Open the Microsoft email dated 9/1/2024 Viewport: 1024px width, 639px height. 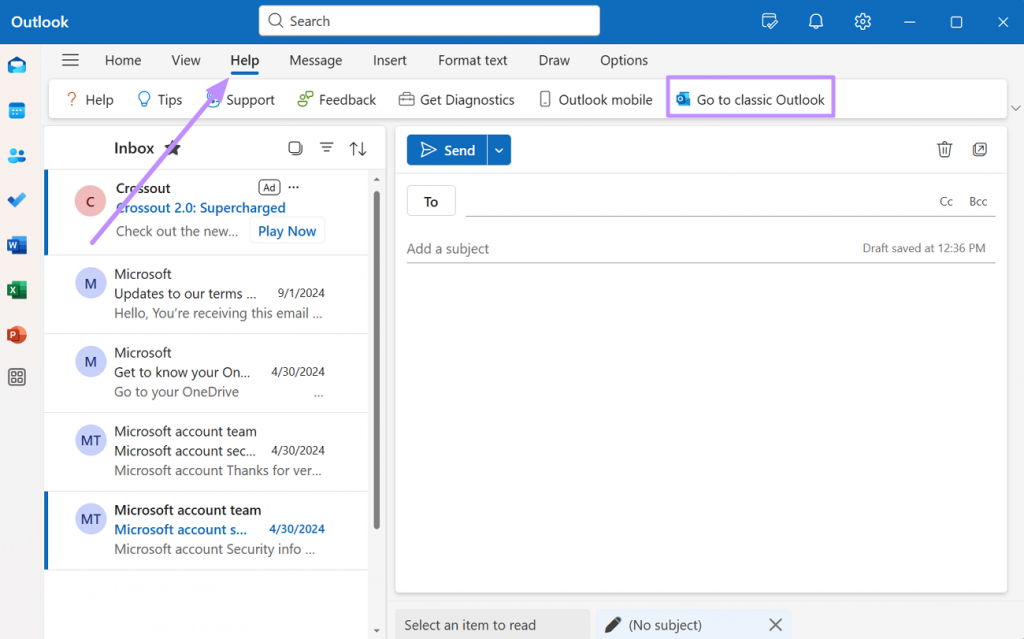pos(206,294)
